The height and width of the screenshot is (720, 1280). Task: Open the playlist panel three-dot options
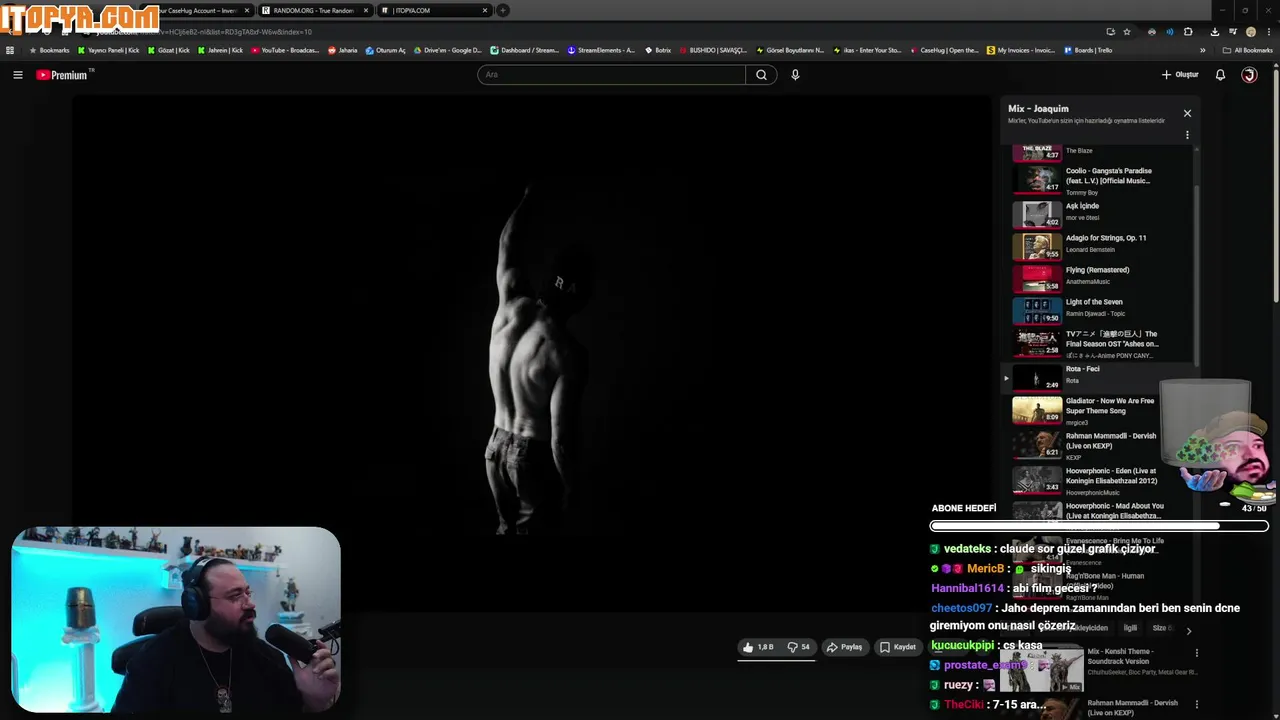[1187, 135]
